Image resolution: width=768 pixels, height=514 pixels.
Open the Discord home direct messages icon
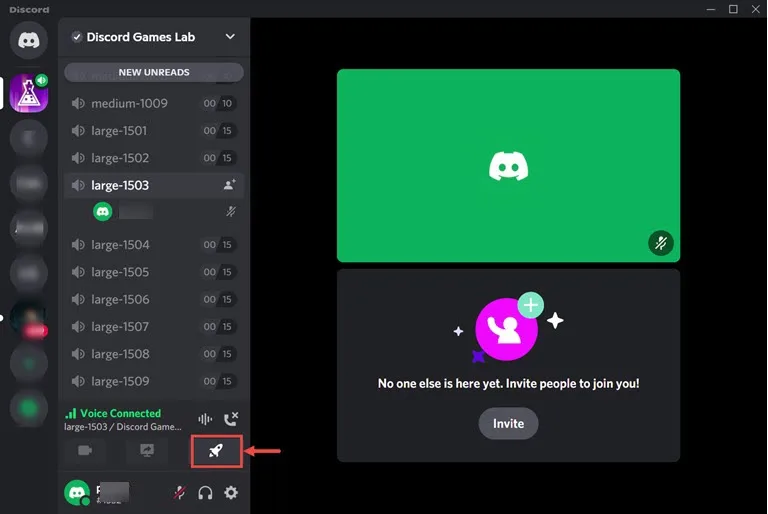[28, 40]
